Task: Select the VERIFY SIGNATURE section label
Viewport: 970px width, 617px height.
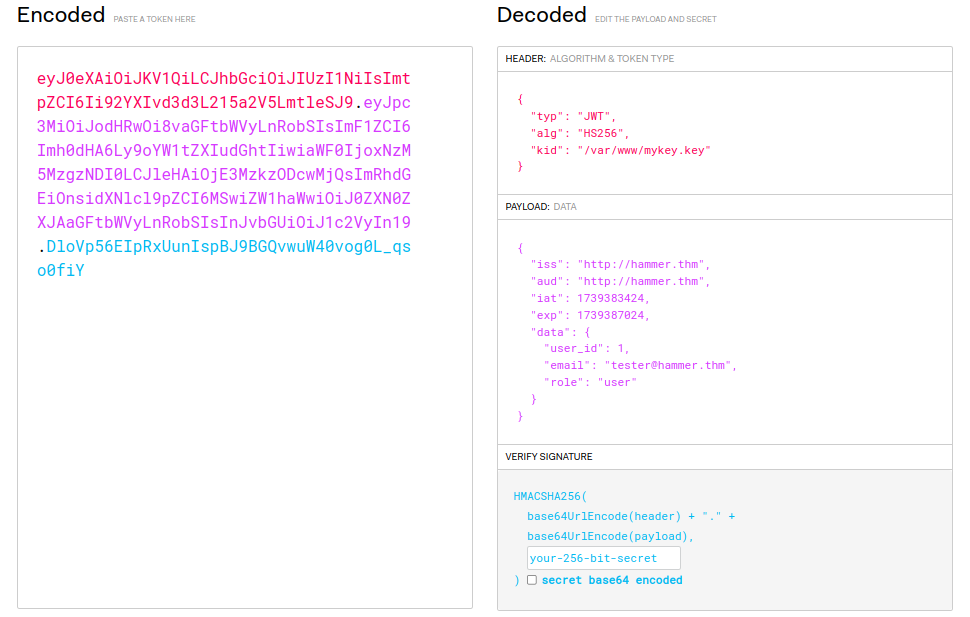Action: tap(549, 457)
